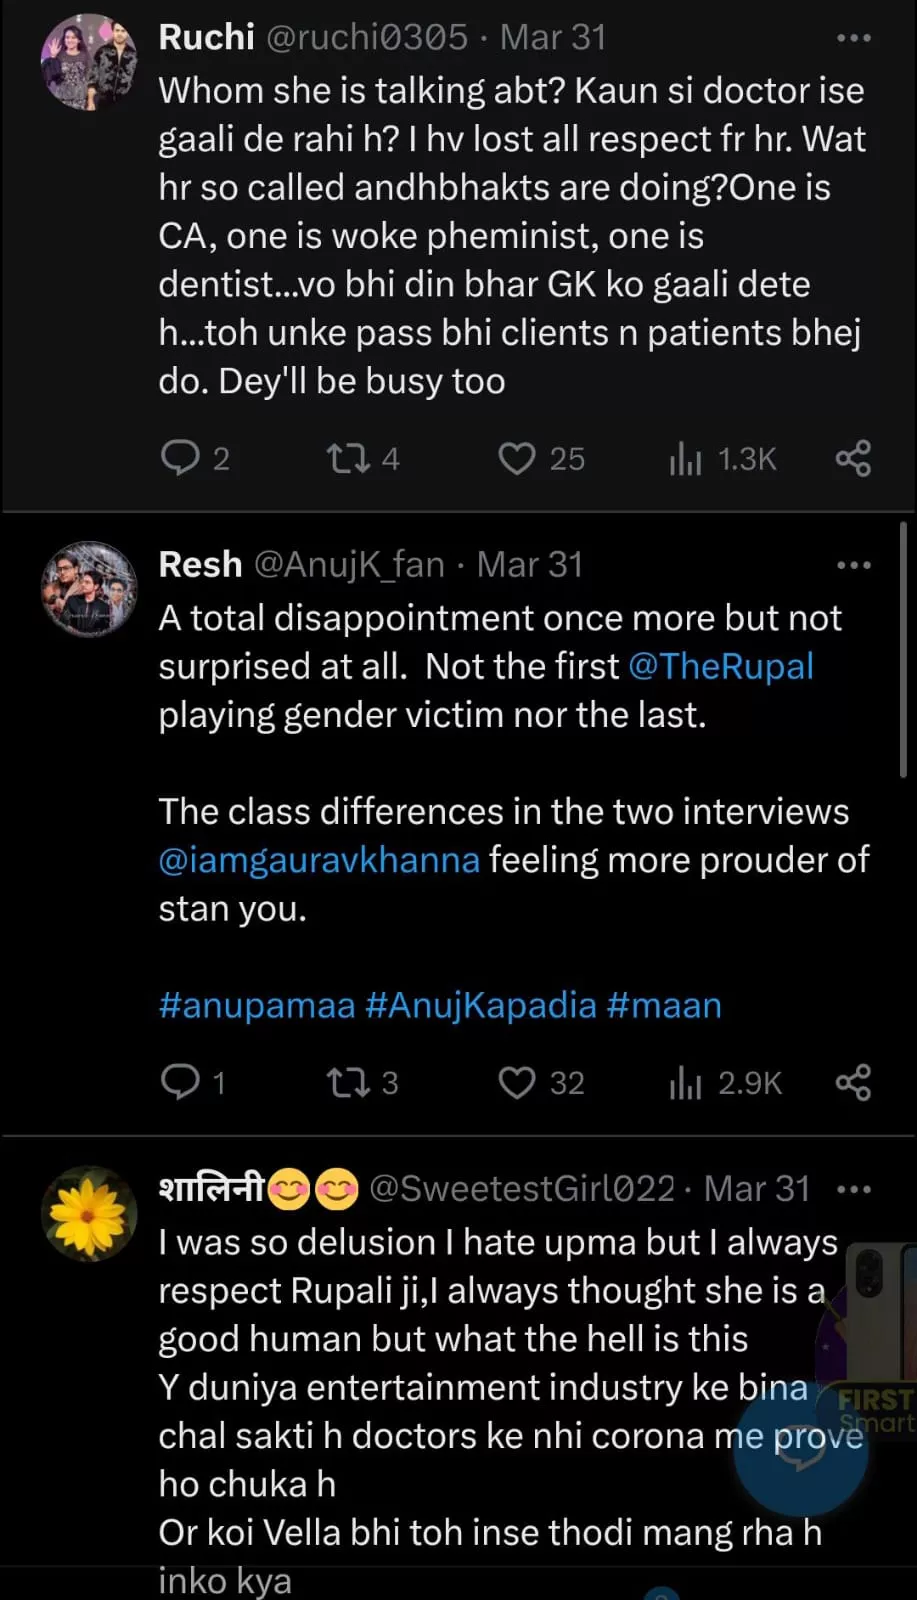917x1600 pixels.
Task: Open the sunflower profile avatar
Action: pos(89,1213)
